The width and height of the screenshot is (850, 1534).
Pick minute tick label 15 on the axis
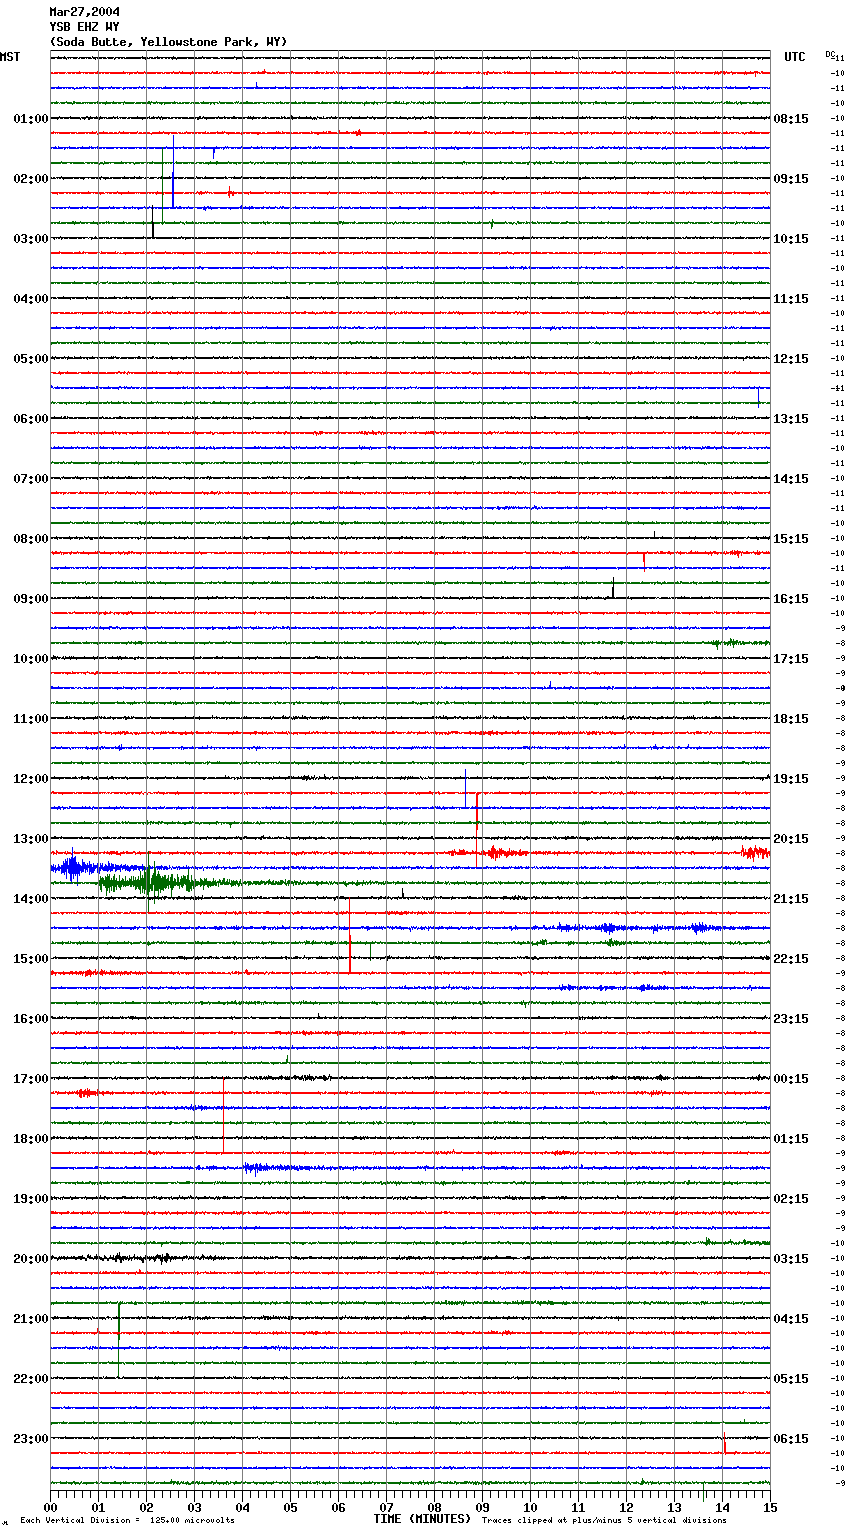(x=769, y=1507)
